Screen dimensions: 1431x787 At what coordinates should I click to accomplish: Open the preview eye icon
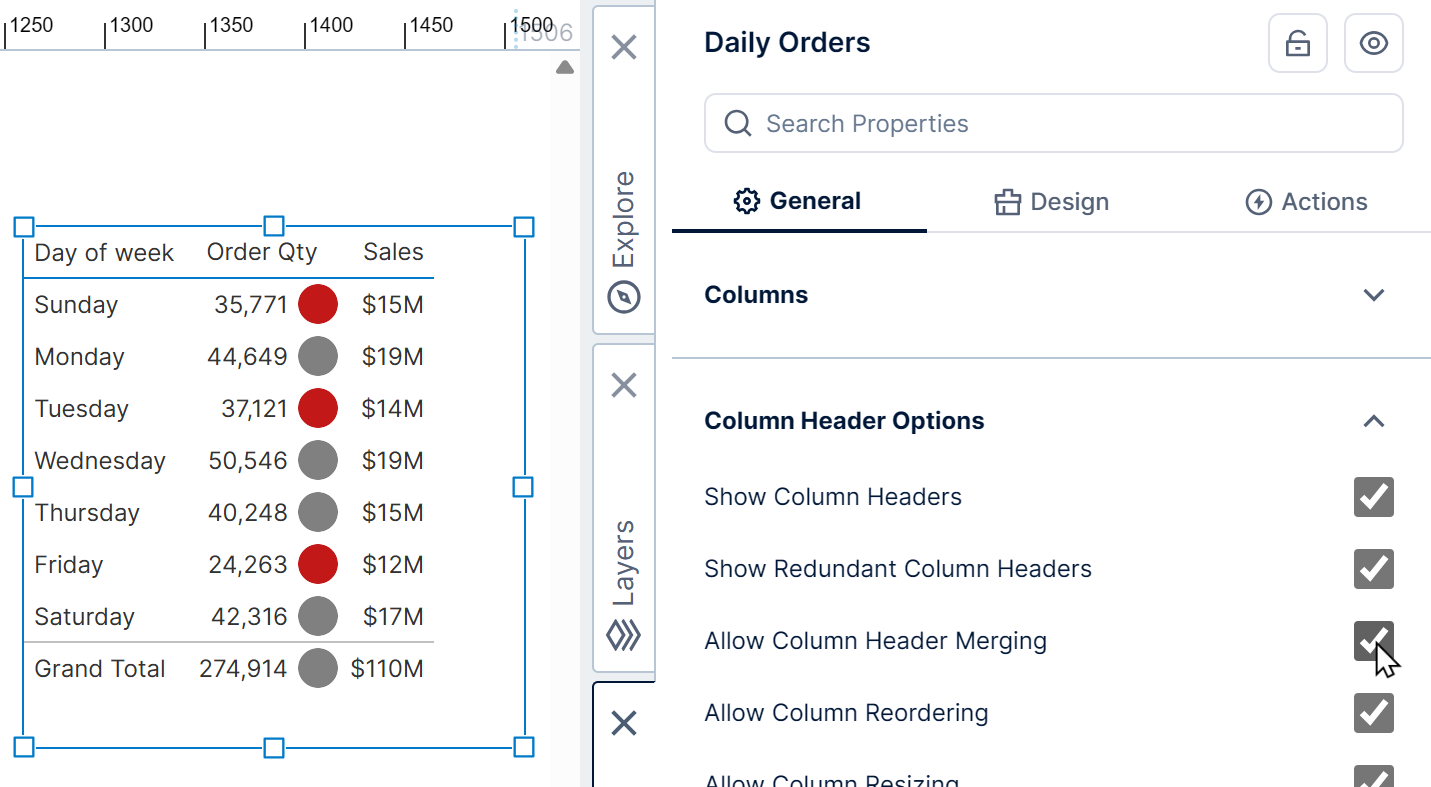tap(1373, 43)
